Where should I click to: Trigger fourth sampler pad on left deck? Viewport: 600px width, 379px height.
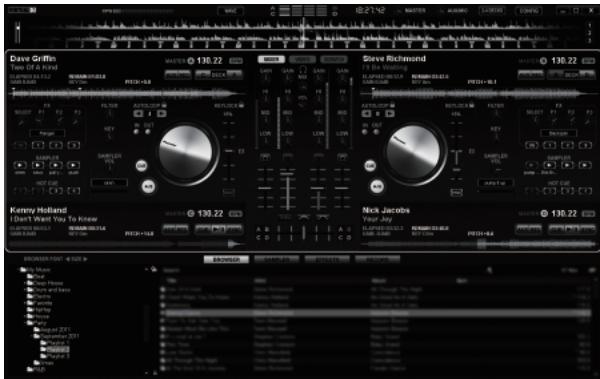pyautogui.click(x=73, y=165)
